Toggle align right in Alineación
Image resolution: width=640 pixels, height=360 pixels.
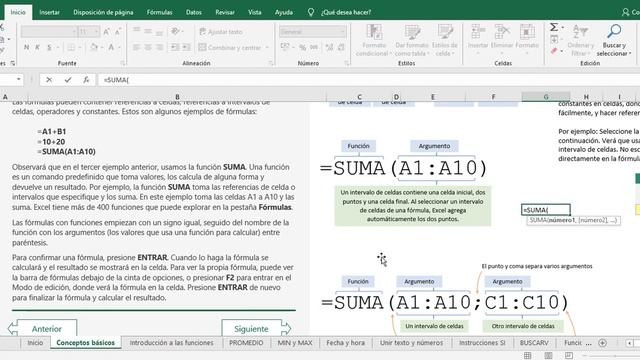160,47
